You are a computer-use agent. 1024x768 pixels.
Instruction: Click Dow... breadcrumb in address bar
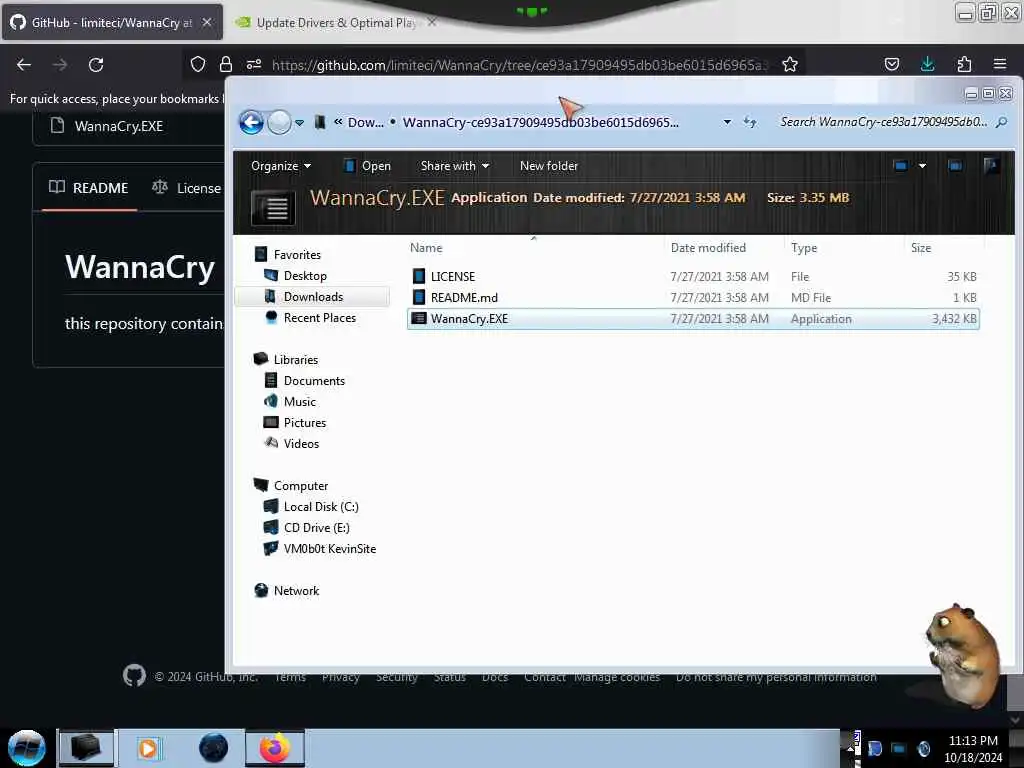point(366,122)
